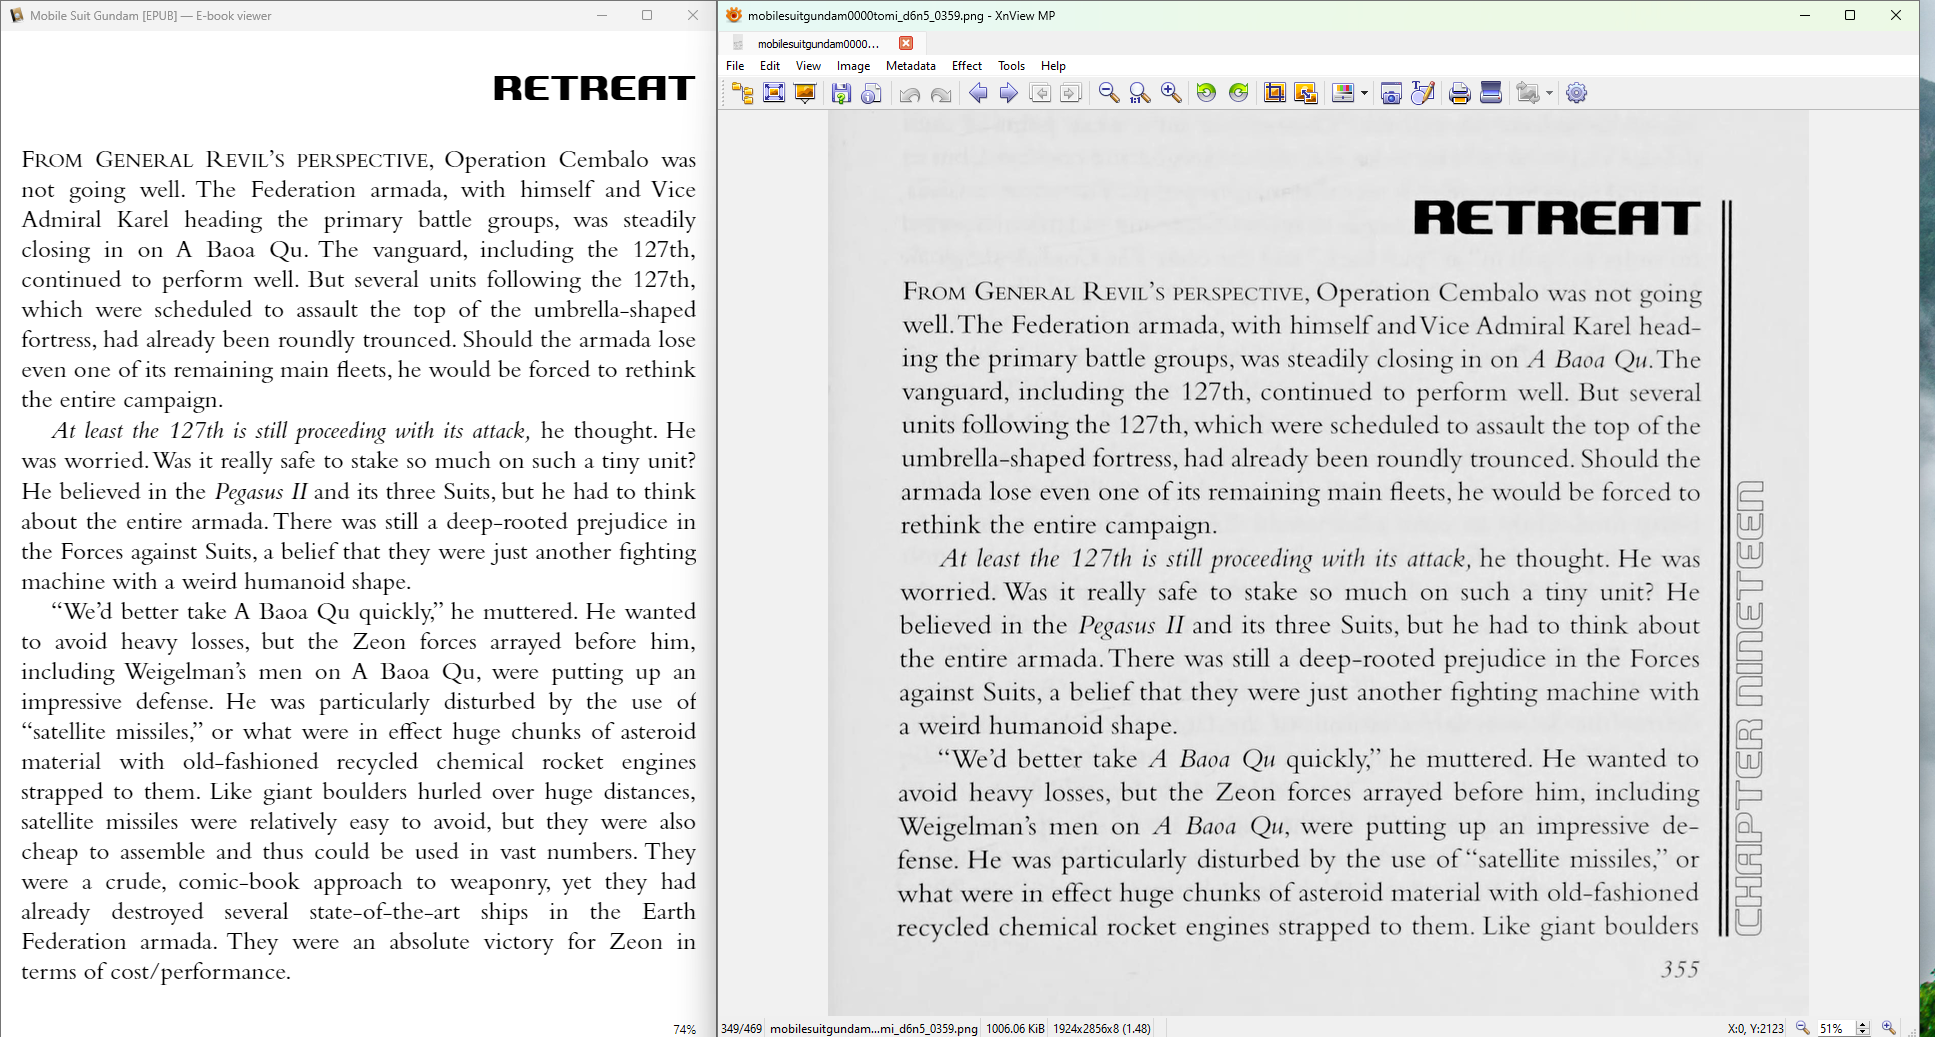Open the View menu in XnView
This screenshot has height=1037, width=1935.
[808, 66]
